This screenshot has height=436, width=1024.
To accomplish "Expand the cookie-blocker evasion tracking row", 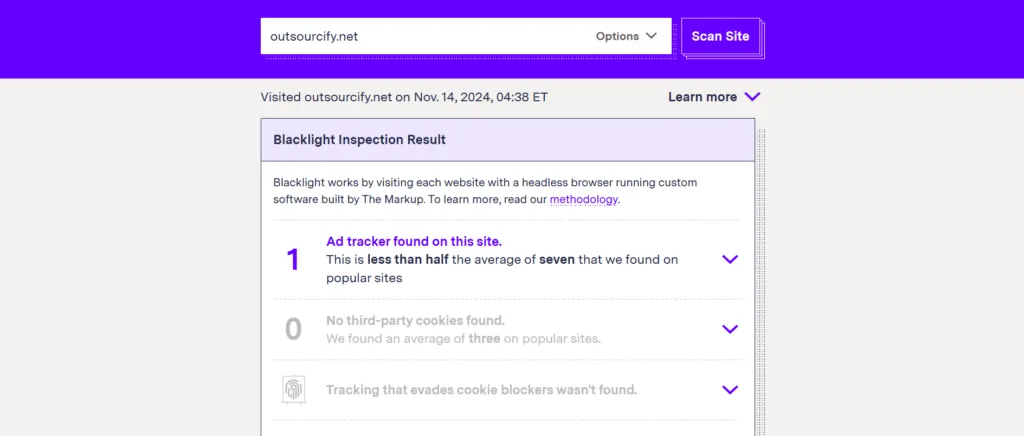I will [x=729, y=390].
